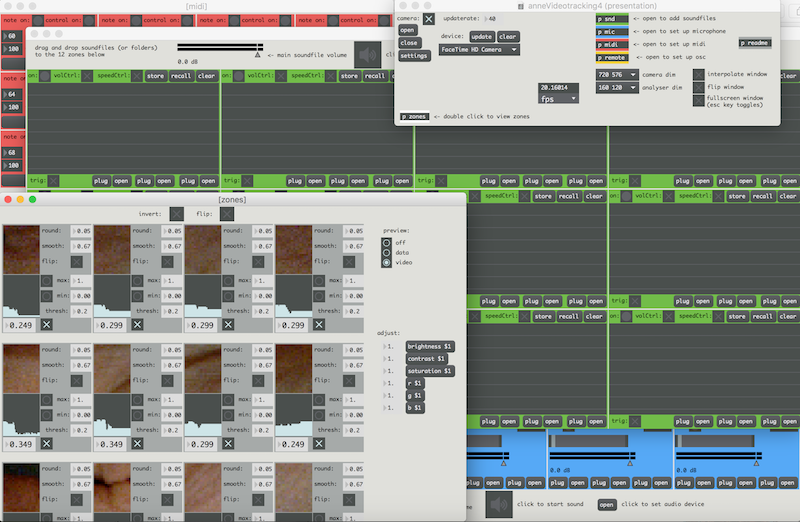Click the open message under the camera label
Screen dimensions: 800x522
[407, 30]
